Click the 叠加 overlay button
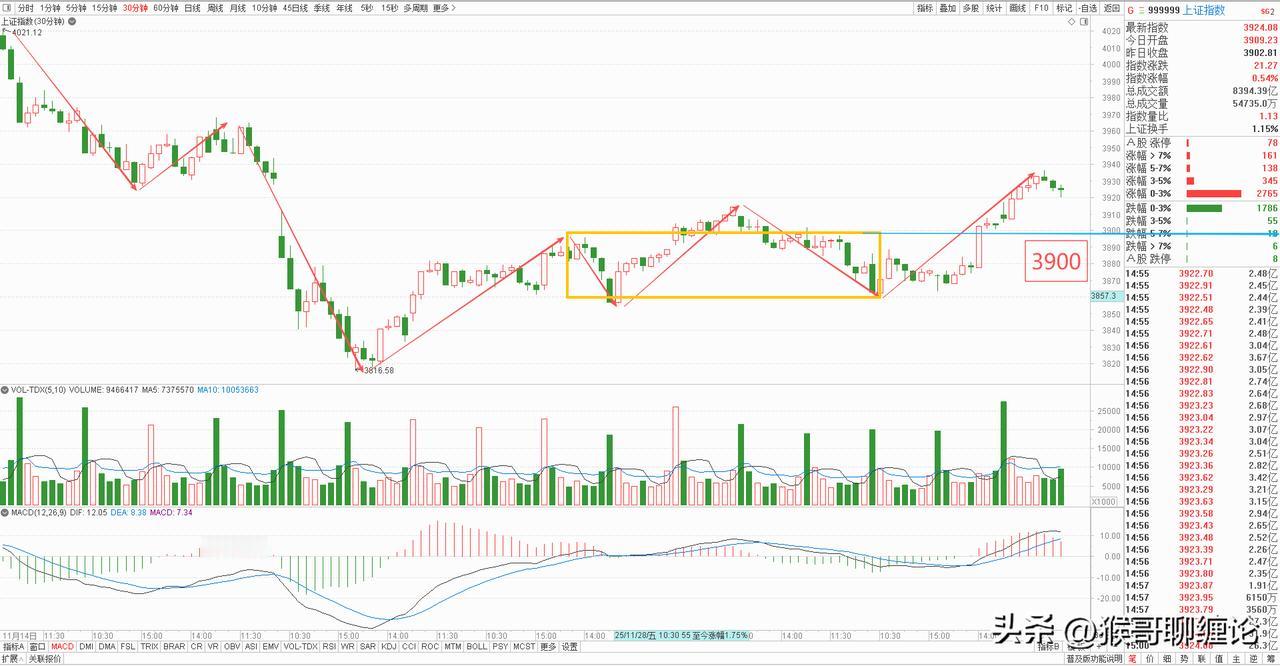The image size is (1280, 666). click(x=948, y=8)
